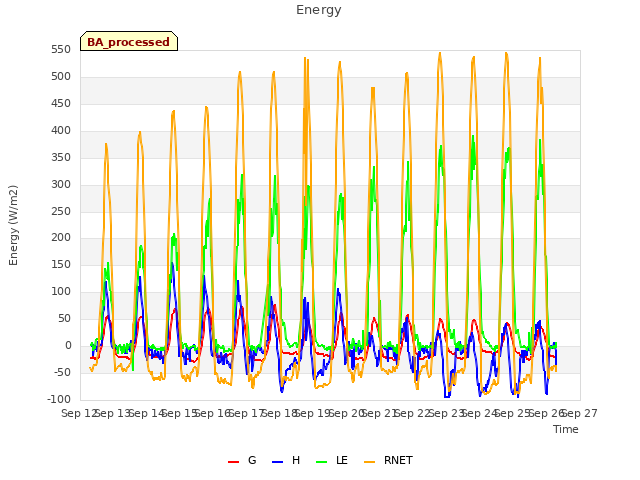The width and height of the screenshot is (640, 480).
Task: Click the 100 y-axis tick label
Action: click(x=61, y=291)
